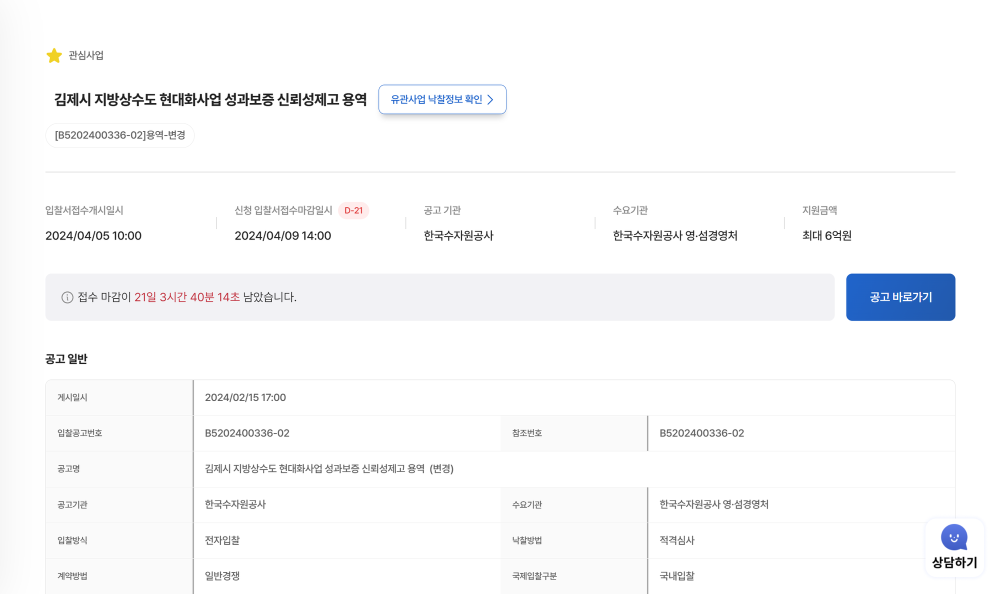Viewport: 1000px width, 594px height.
Task: Select the [B5202400336-02]용역-변경 tag
Action: (x=119, y=135)
